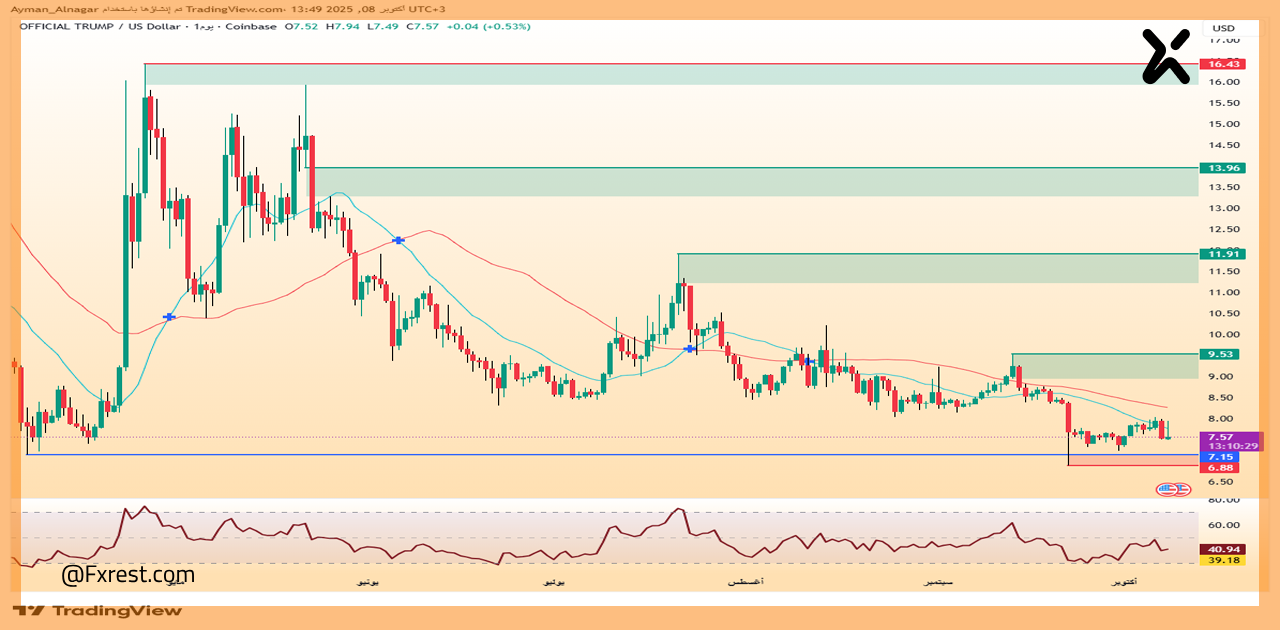Viewport: 1280px width, 630px height.
Task: Click the blue cross marker near 9.70
Action: [x=689, y=349]
